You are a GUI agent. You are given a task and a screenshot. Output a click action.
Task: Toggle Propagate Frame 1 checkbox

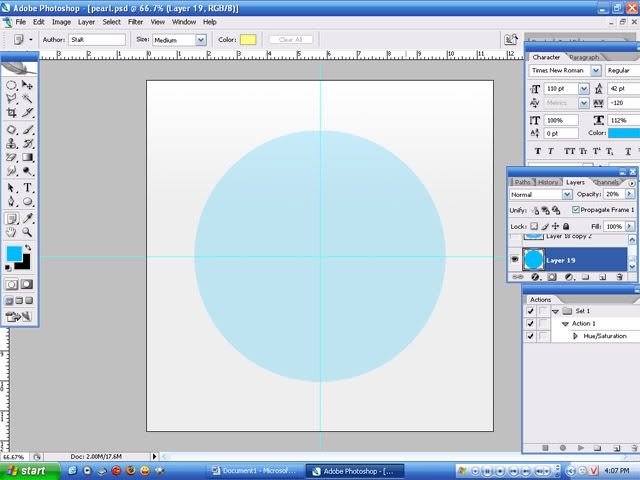576,210
